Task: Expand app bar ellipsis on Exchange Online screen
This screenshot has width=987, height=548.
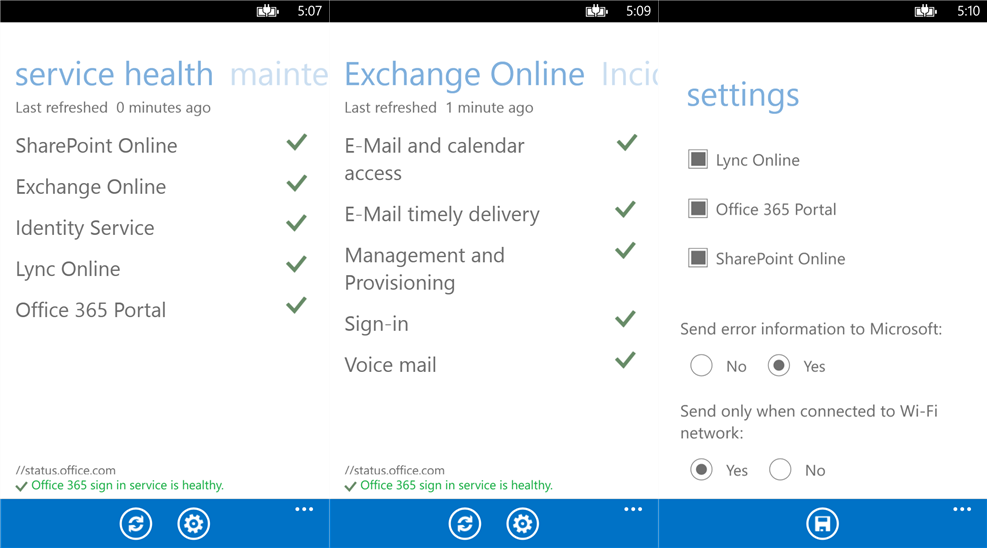Action: tap(633, 509)
